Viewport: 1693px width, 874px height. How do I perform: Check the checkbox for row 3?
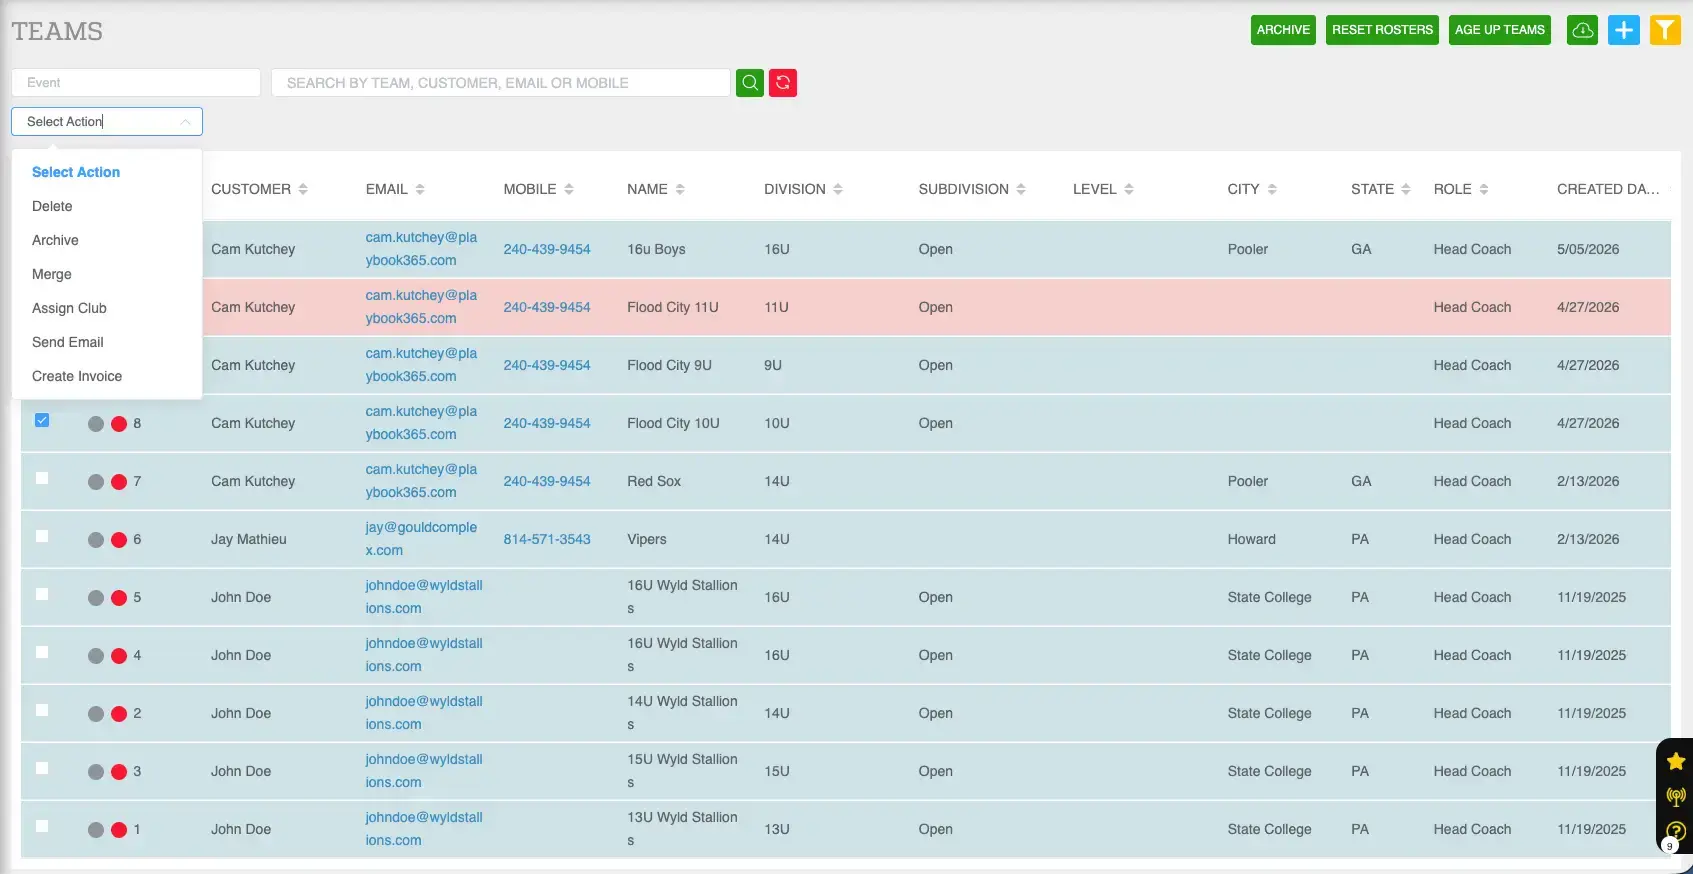(x=42, y=768)
